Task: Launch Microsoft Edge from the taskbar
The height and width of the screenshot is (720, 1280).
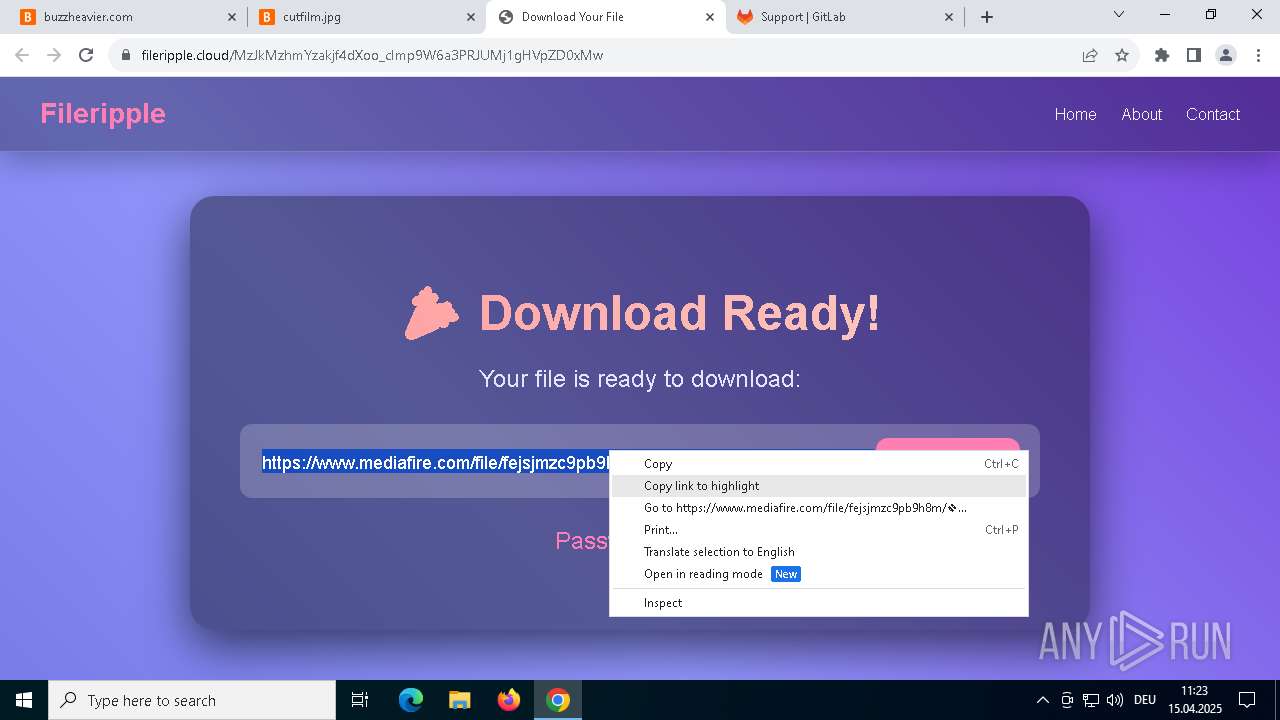Action: 411,700
